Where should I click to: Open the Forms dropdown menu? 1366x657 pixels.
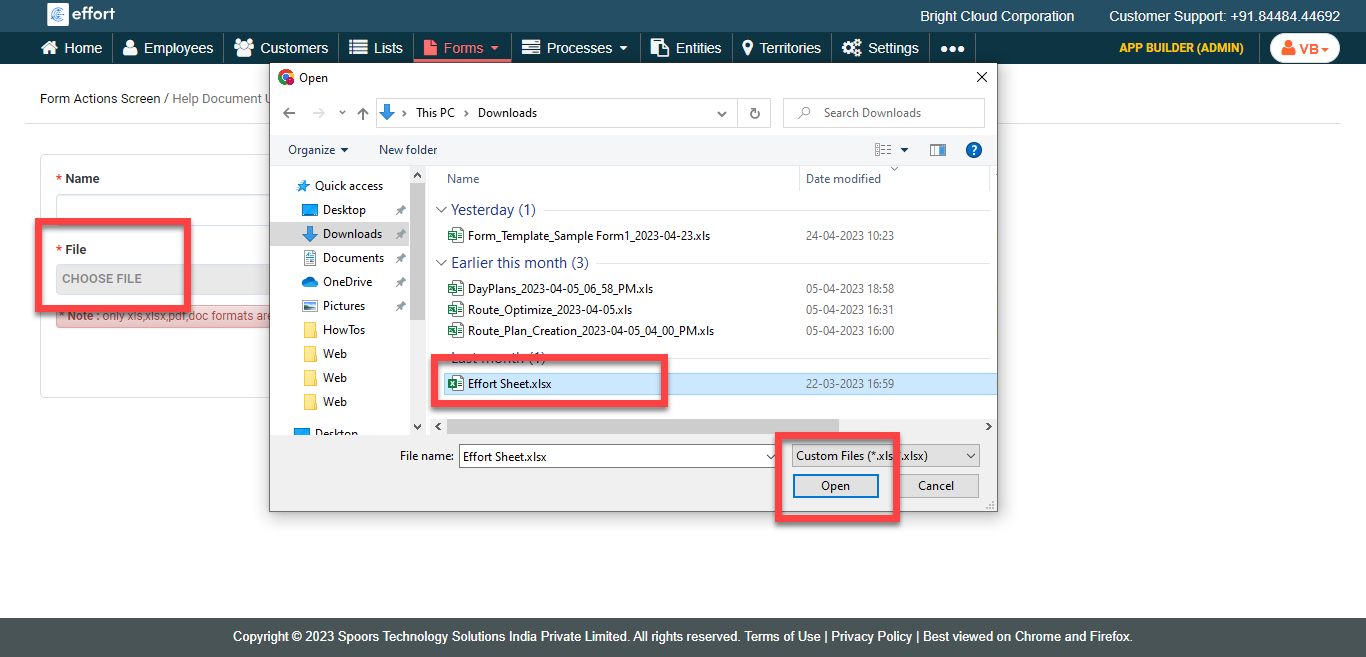pos(462,48)
